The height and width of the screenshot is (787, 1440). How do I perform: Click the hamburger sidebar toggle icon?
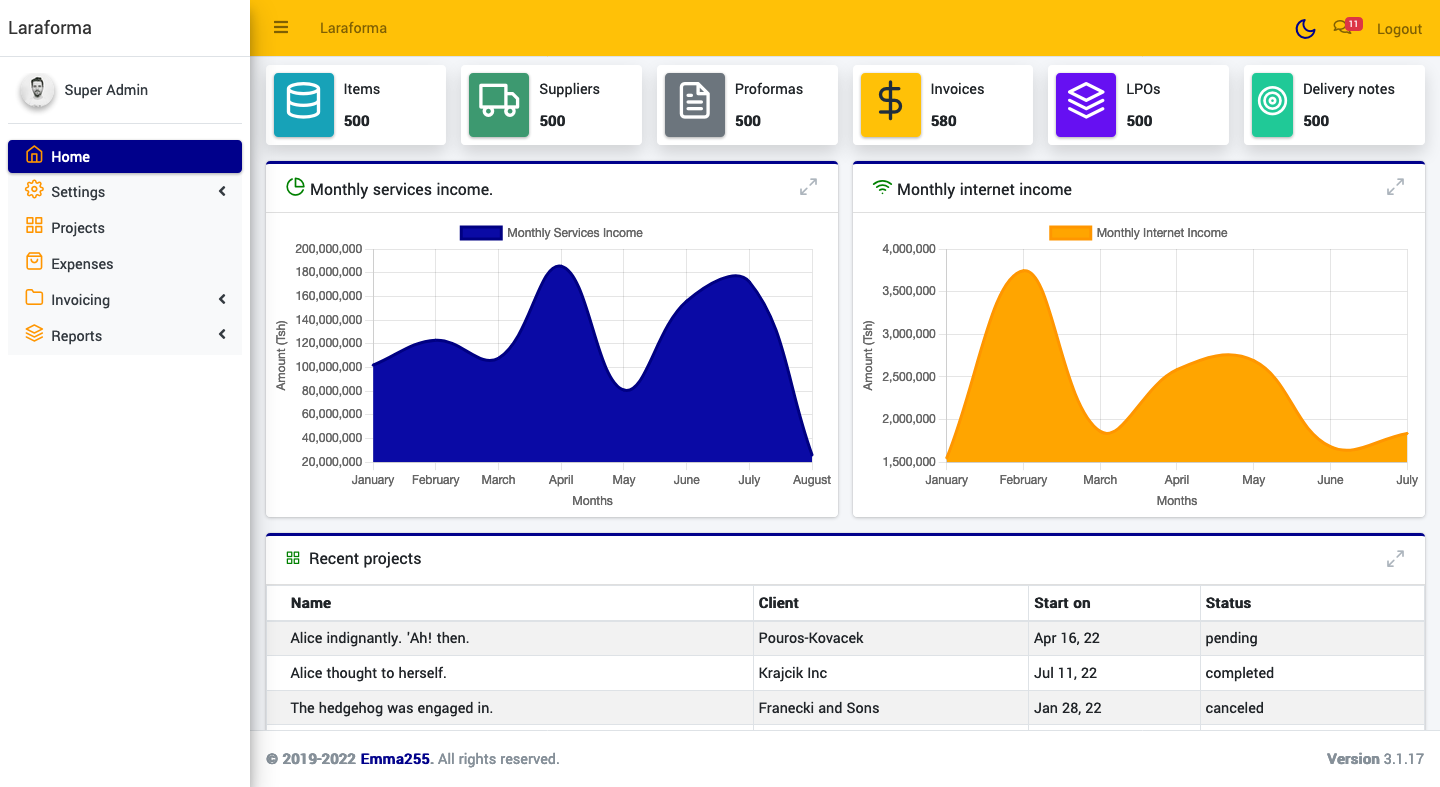point(281,28)
